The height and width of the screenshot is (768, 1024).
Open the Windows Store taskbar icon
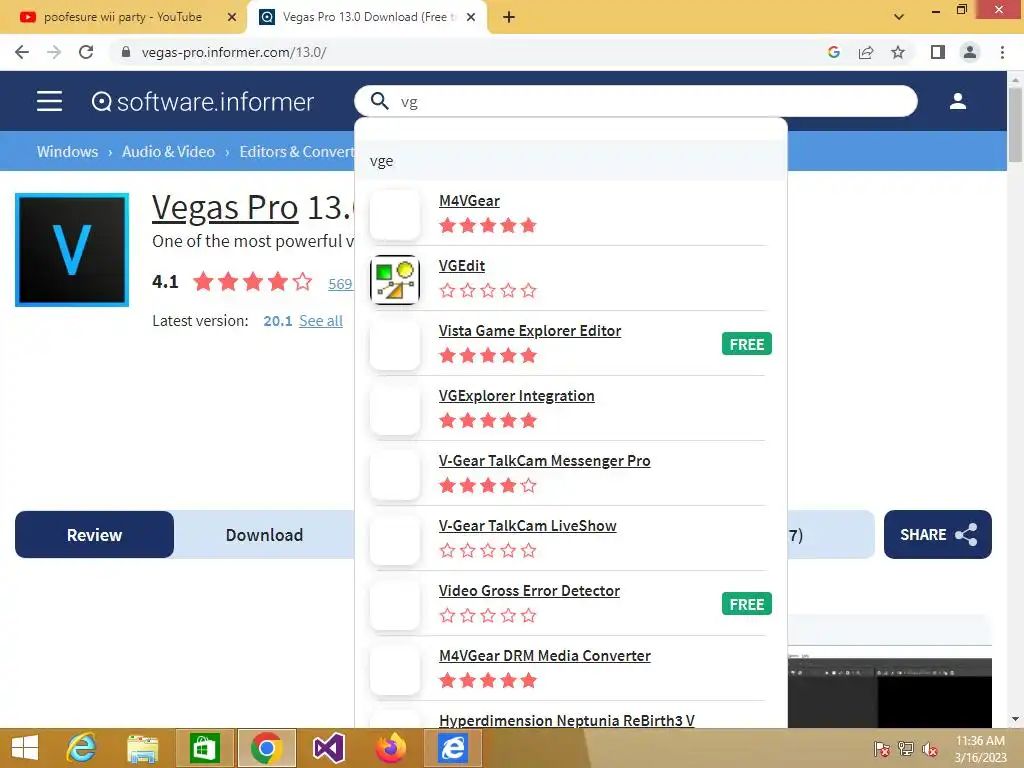coord(204,748)
